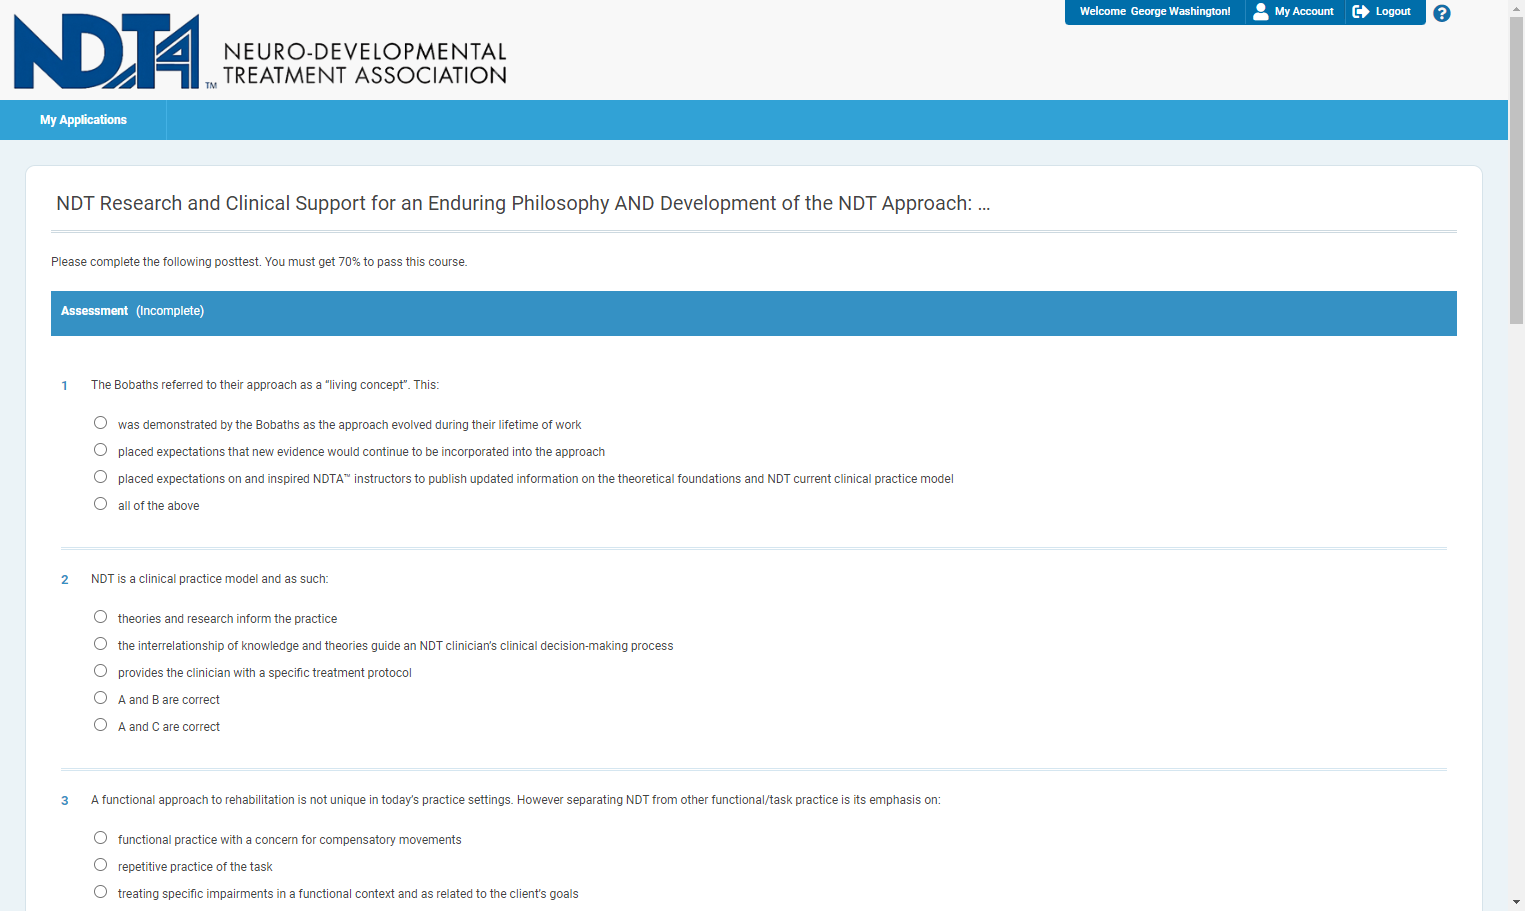Select 'placed expectations that new evidence' answer
The image size is (1525, 911).
[x=100, y=450]
